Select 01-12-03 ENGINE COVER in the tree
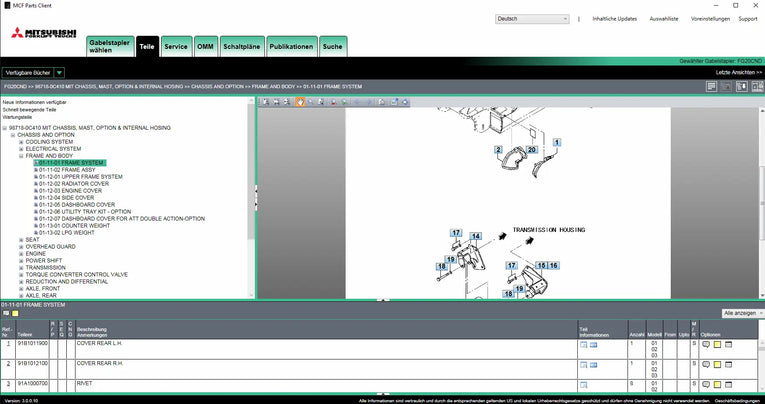 (71, 191)
